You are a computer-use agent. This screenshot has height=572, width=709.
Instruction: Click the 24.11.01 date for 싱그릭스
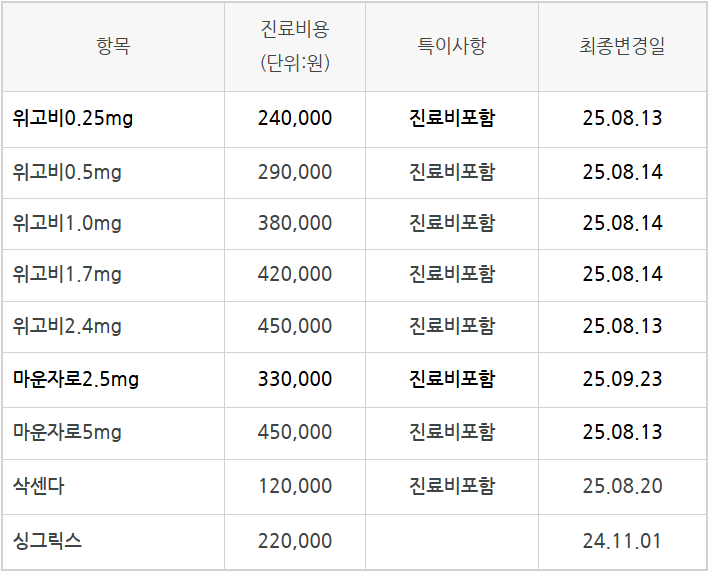(622, 541)
